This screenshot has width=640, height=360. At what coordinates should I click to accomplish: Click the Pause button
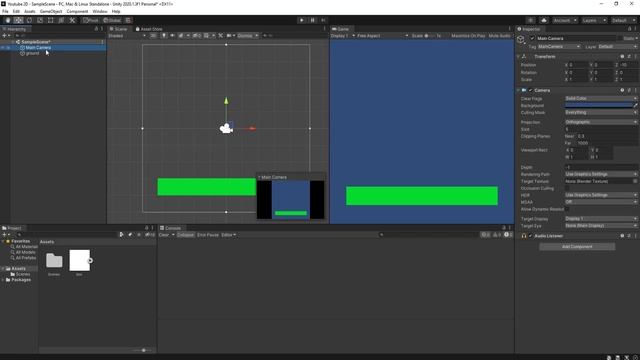[x=313, y=20]
